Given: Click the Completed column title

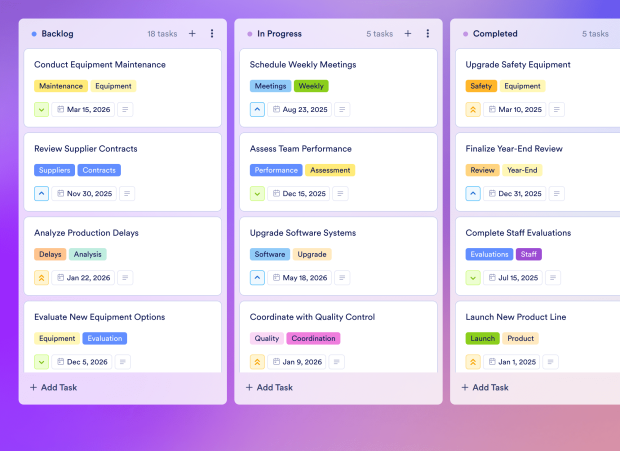Looking at the screenshot, I should click(x=495, y=33).
